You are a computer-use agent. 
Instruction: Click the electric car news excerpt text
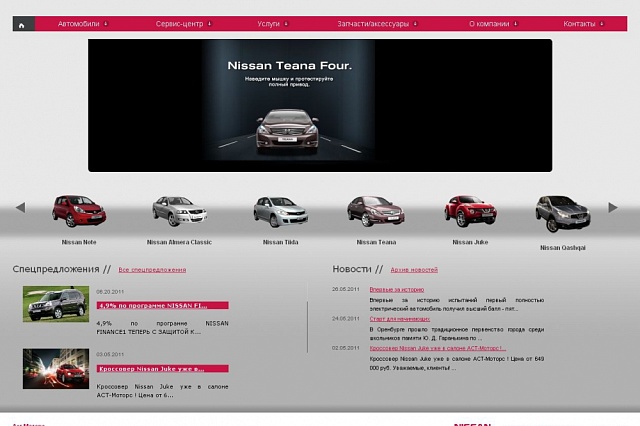point(457,304)
